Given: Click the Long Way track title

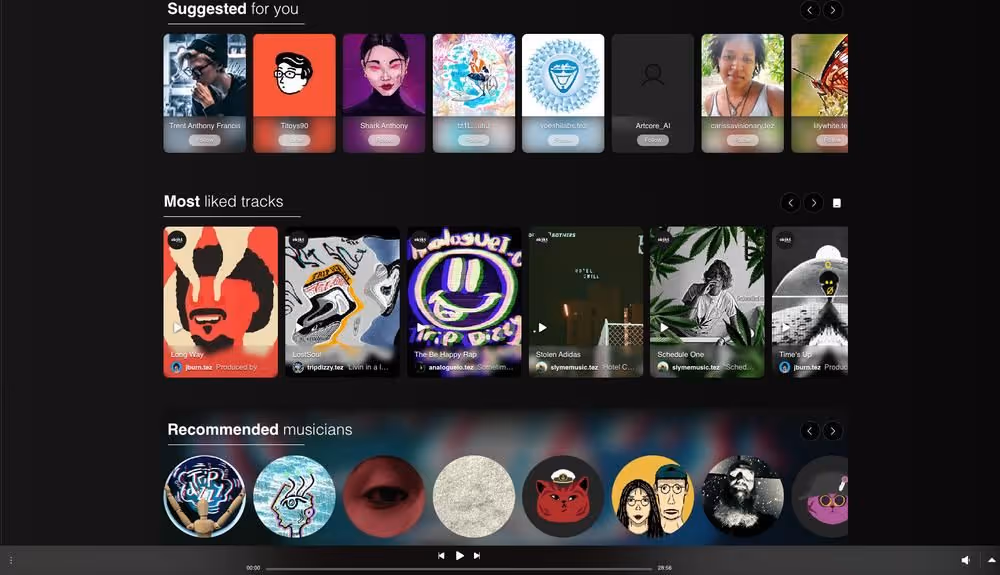Looking at the screenshot, I should tap(187, 354).
